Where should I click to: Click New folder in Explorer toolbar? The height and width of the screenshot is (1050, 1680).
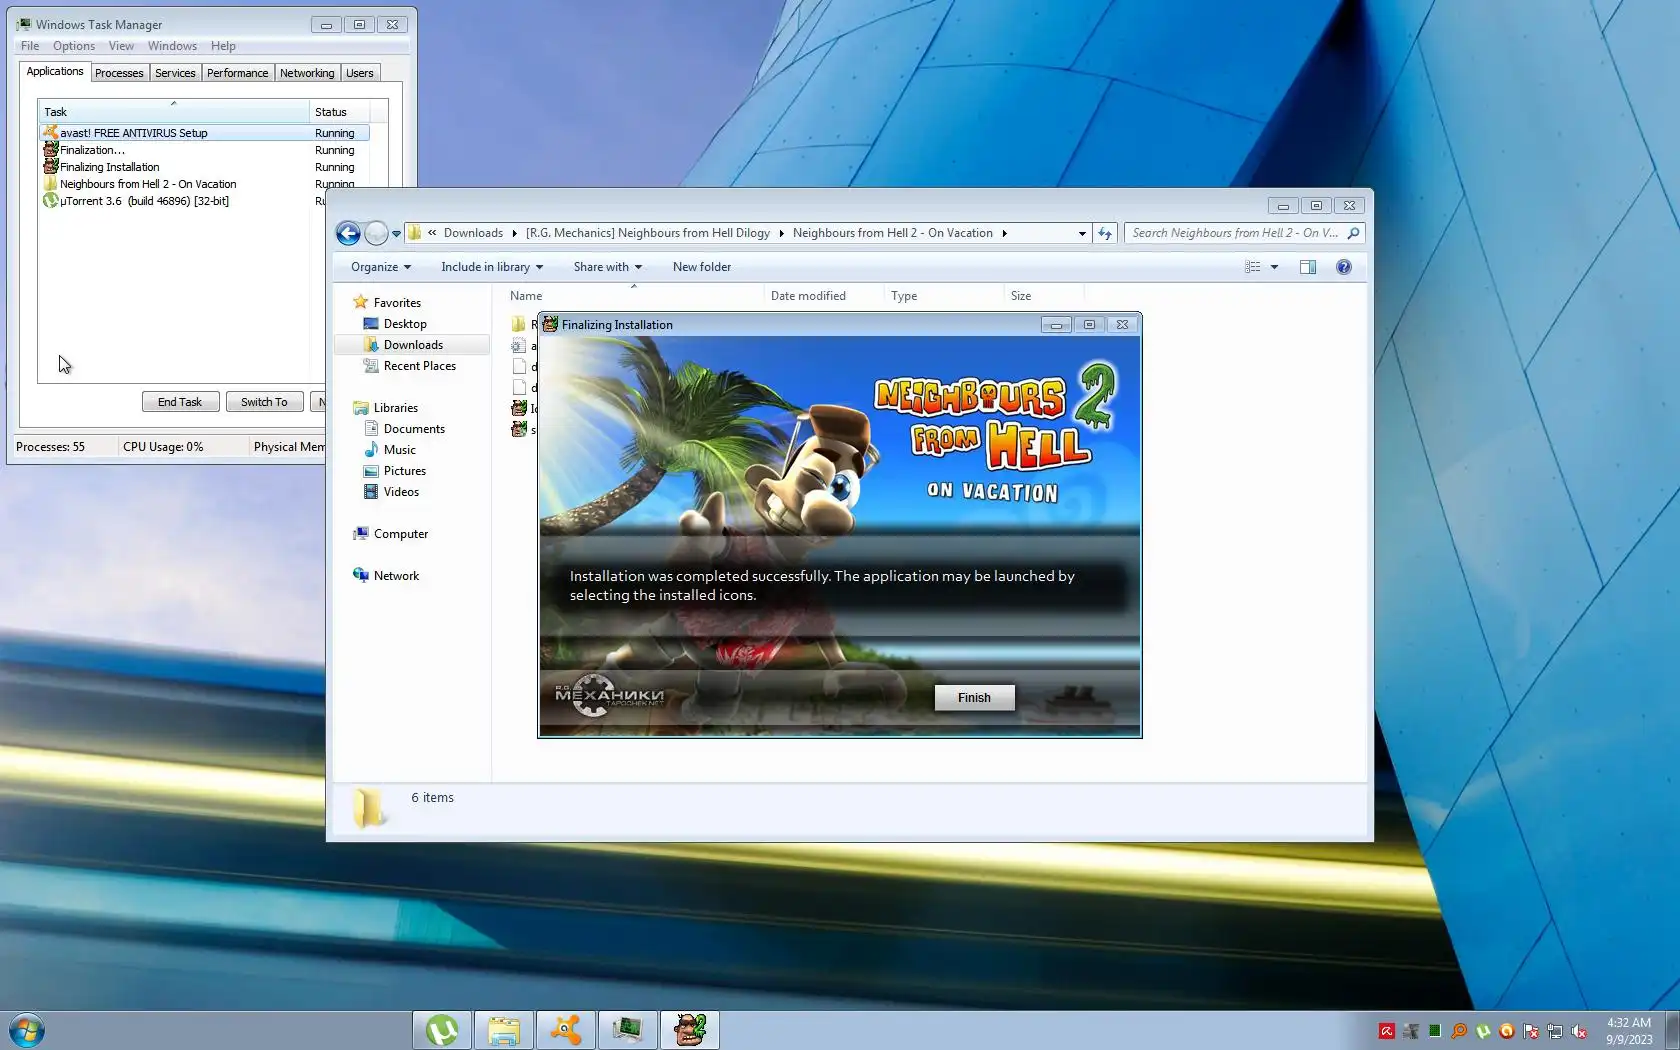coord(702,267)
